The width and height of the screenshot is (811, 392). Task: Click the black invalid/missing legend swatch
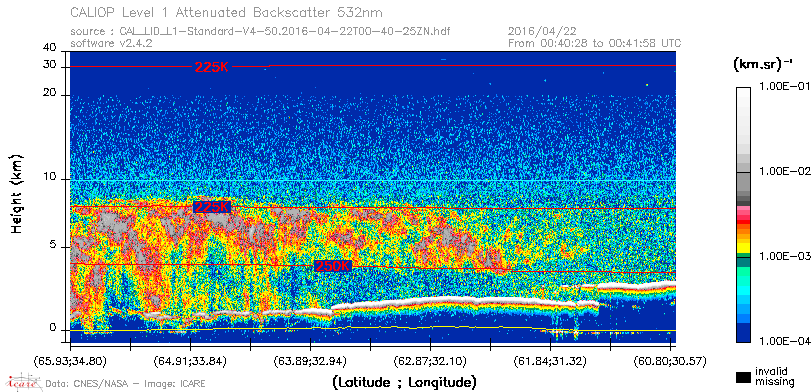744,377
